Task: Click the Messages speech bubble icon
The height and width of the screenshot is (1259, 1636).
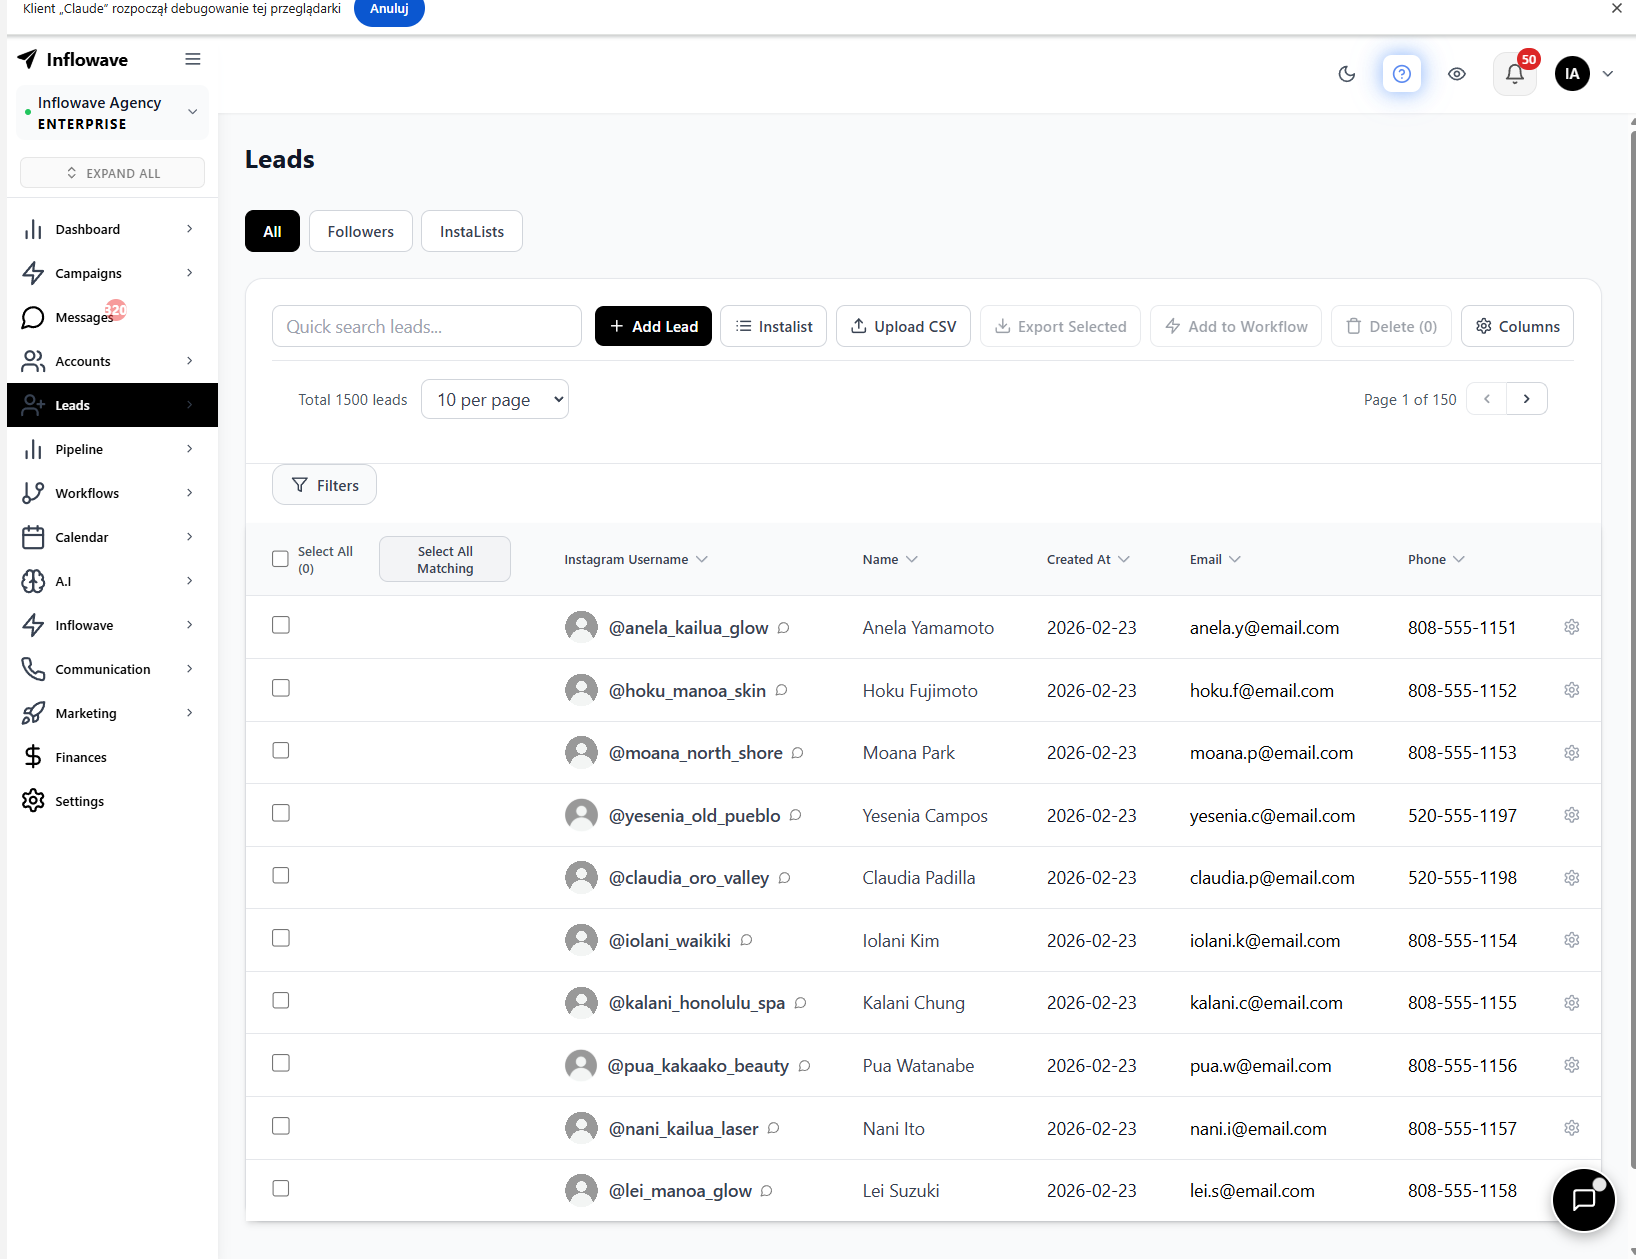Action: [x=33, y=317]
